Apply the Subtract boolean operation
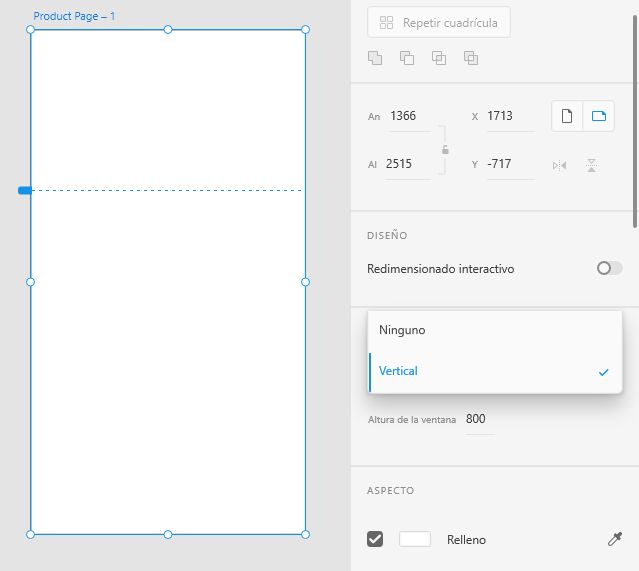 click(407, 58)
